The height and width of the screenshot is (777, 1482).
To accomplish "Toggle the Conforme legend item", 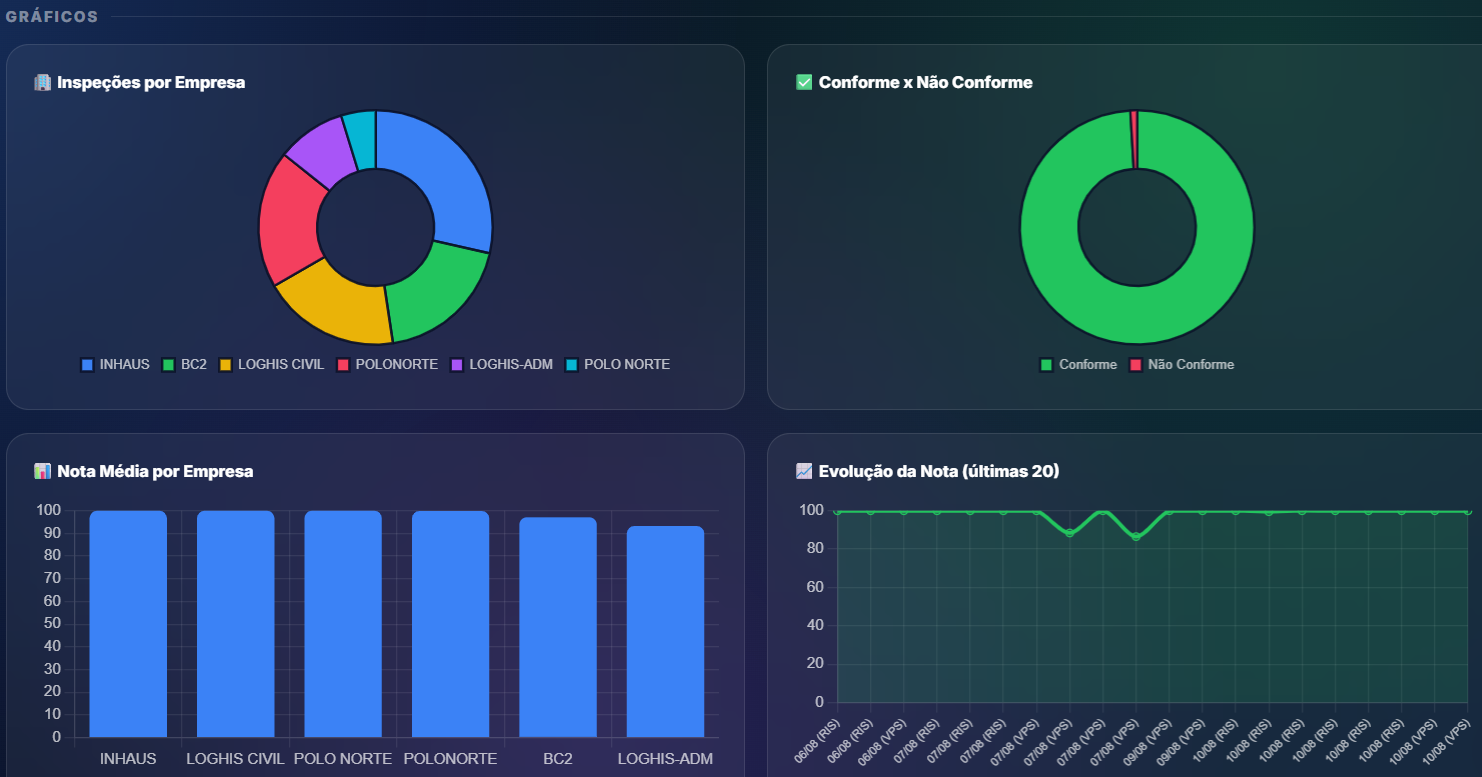I will click(x=1078, y=365).
